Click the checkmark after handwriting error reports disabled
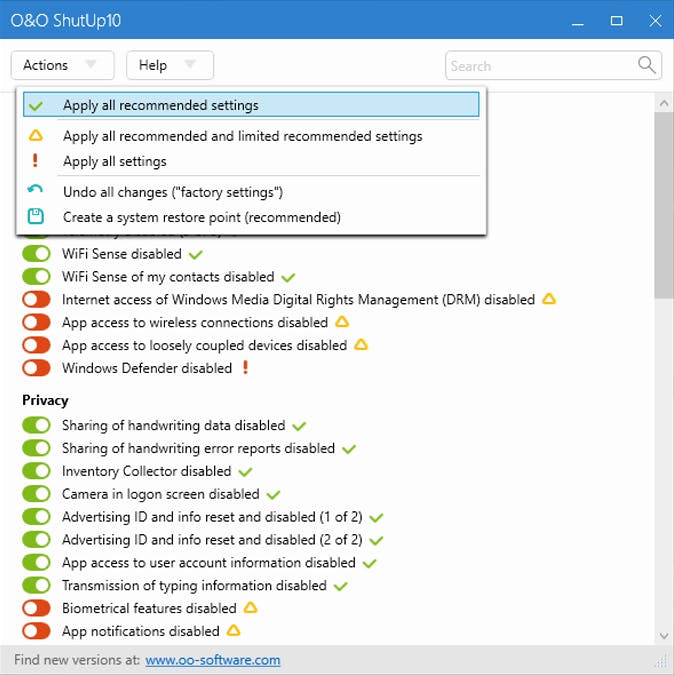The width and height of the screenshot is (674, 675). pyautogui.click(x=349, y=449)
